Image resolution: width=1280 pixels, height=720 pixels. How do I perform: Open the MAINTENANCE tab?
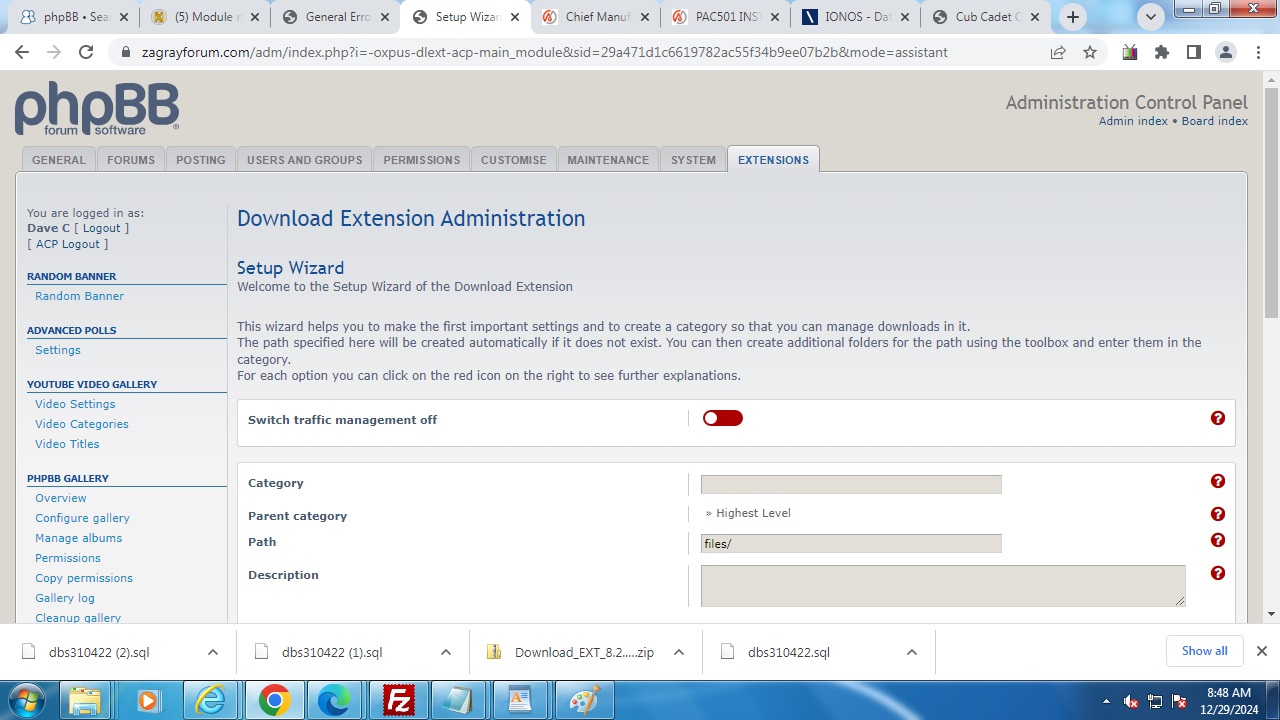coord(608,160)
